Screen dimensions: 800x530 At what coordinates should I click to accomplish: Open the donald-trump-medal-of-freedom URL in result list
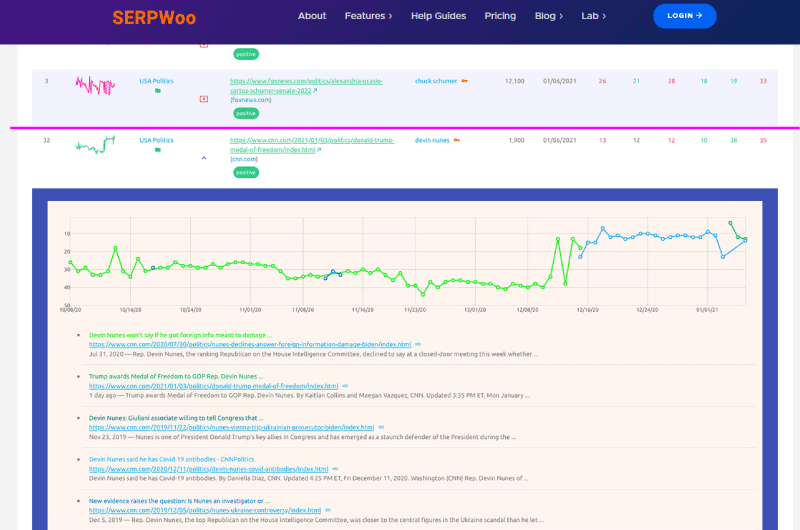click(x=213, y=386)
